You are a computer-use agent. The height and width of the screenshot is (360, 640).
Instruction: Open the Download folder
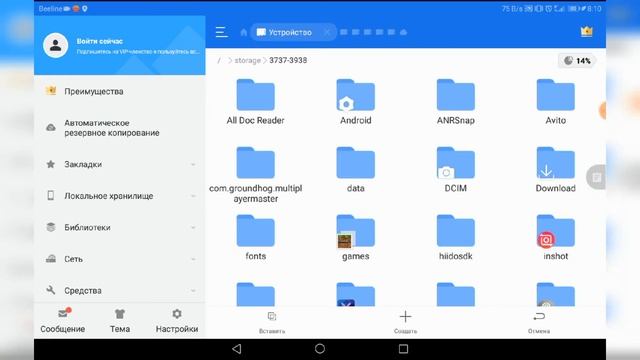(556, 170)
